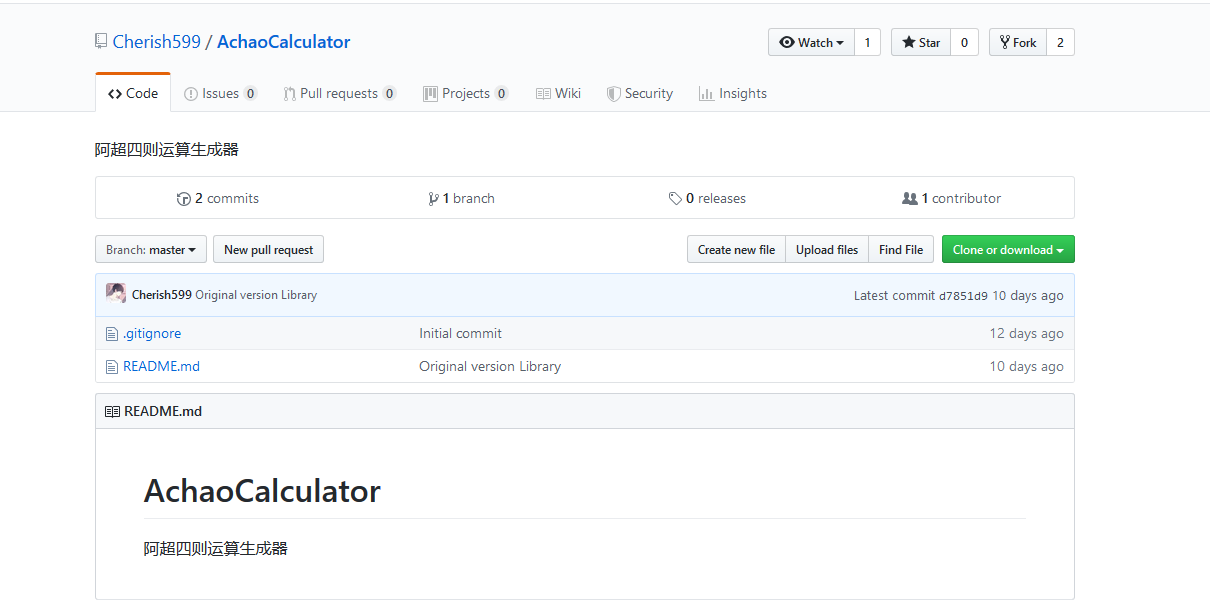Screen dimensions: 1210x602
Task: Open the Clone or download dropdown
Action: pos(1008,250)
